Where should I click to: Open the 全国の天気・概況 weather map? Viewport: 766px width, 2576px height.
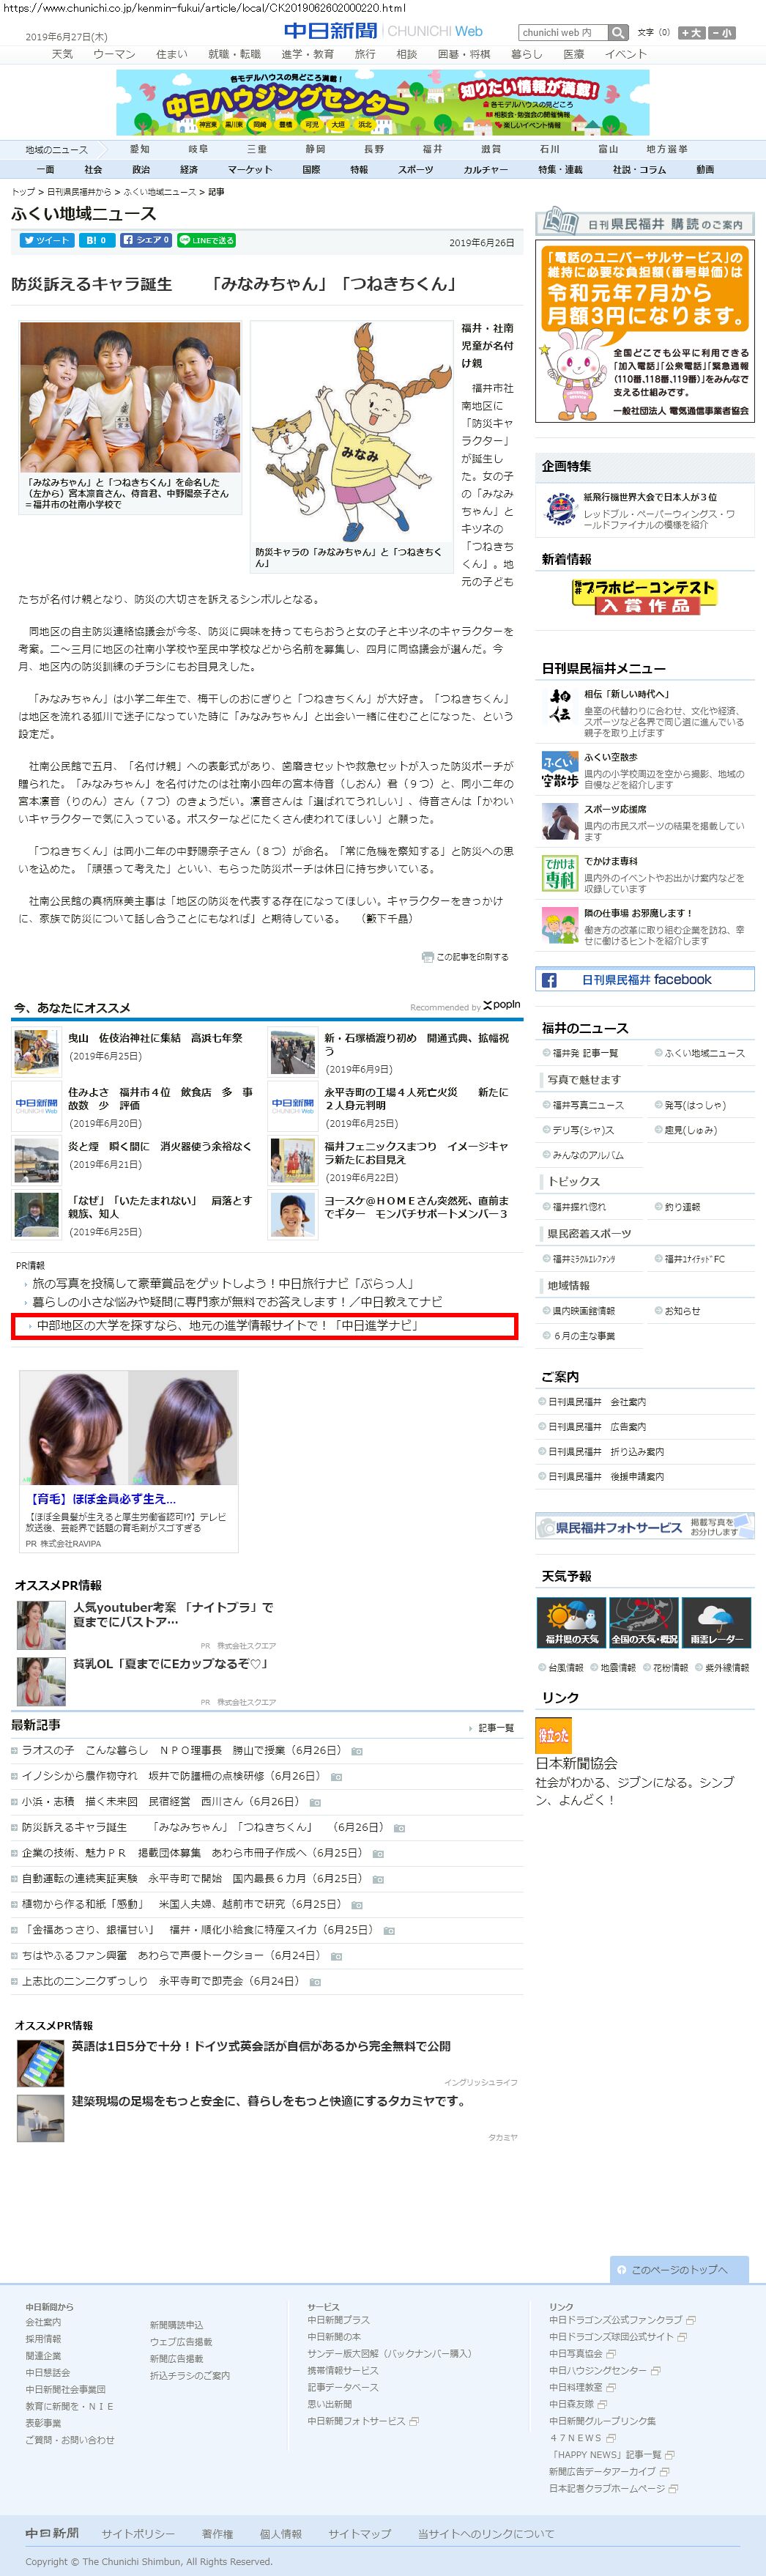coord(644,1623)
